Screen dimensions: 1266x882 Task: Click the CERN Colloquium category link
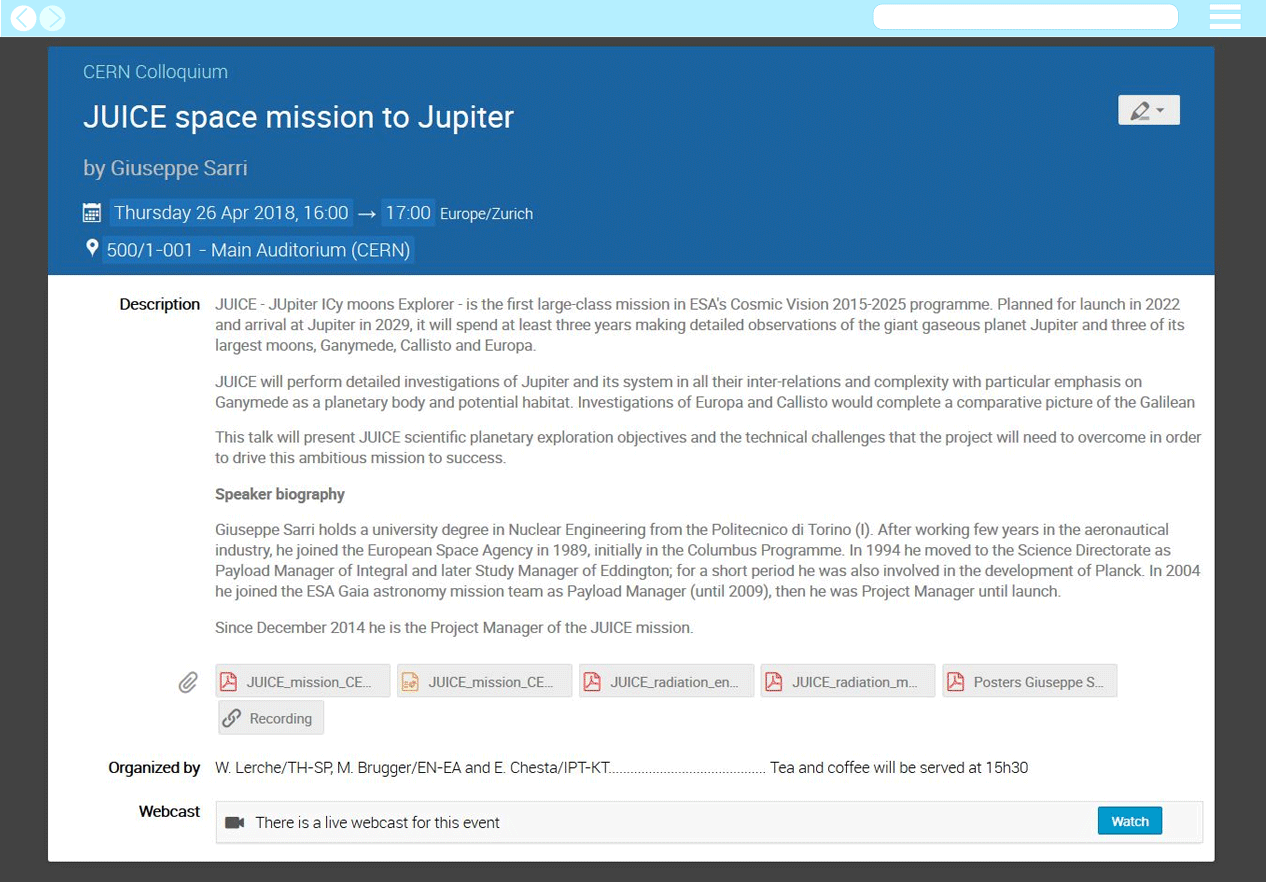(x=155, y=72)
